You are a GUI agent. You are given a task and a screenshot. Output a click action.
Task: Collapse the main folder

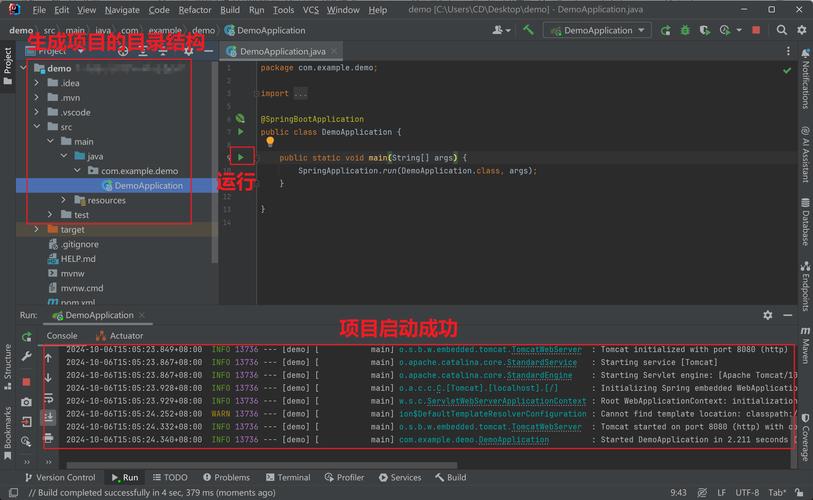(x=50, y=141)
